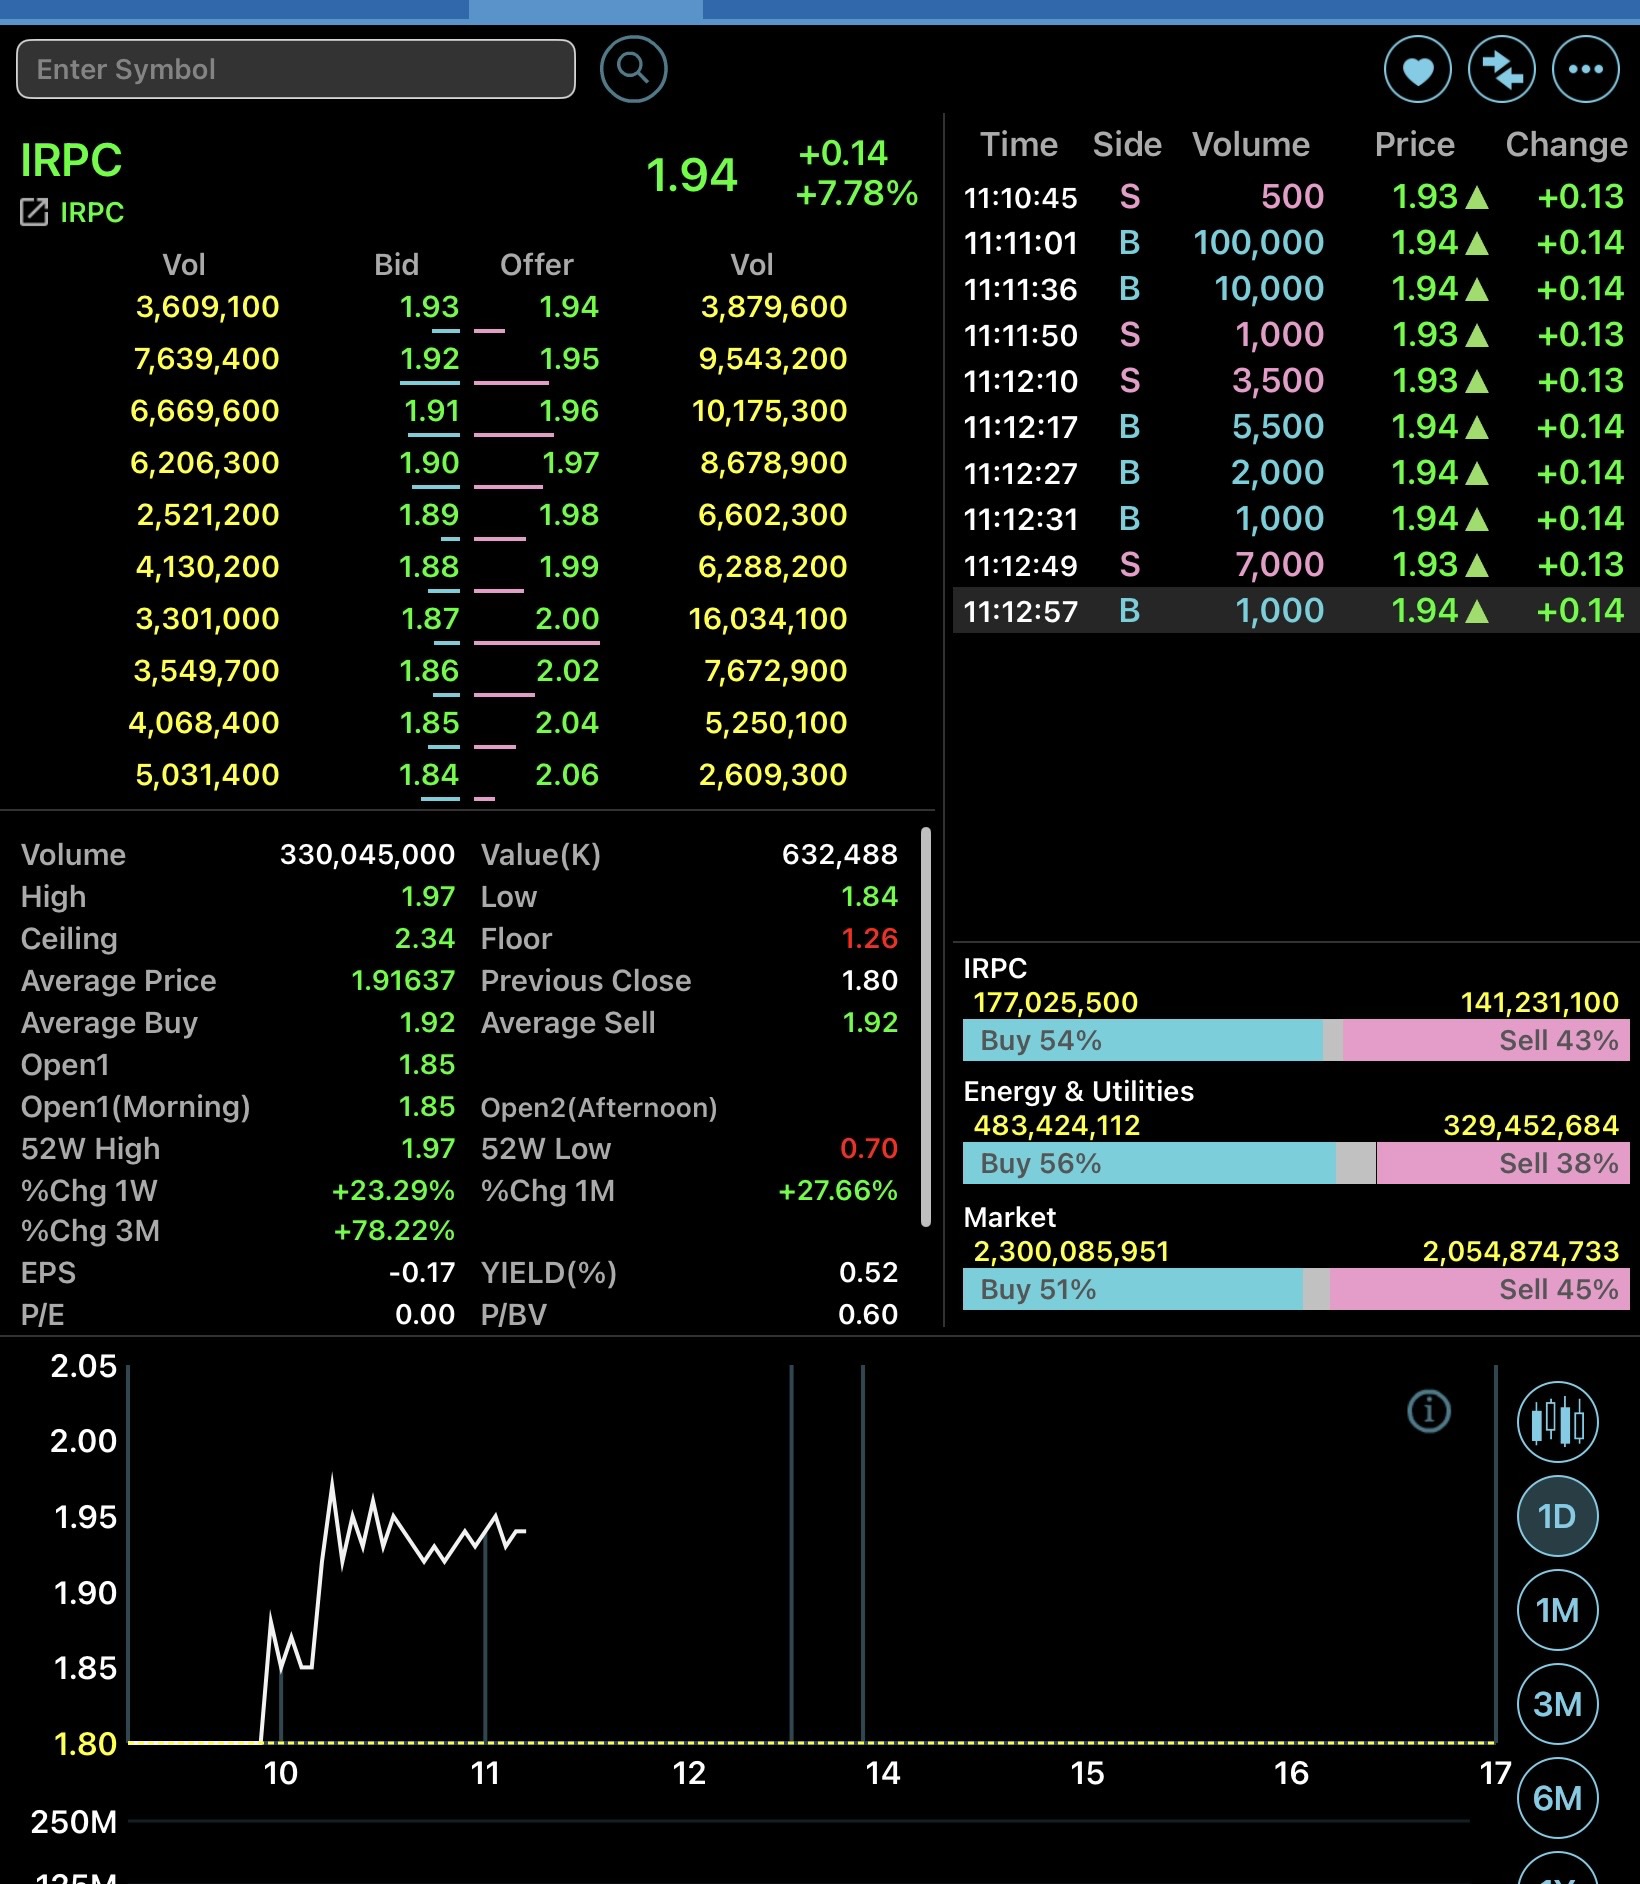Select the 11:10:45 ticker row
Viewport: 1640px width, 1884px height.
tap(1296, 196)
